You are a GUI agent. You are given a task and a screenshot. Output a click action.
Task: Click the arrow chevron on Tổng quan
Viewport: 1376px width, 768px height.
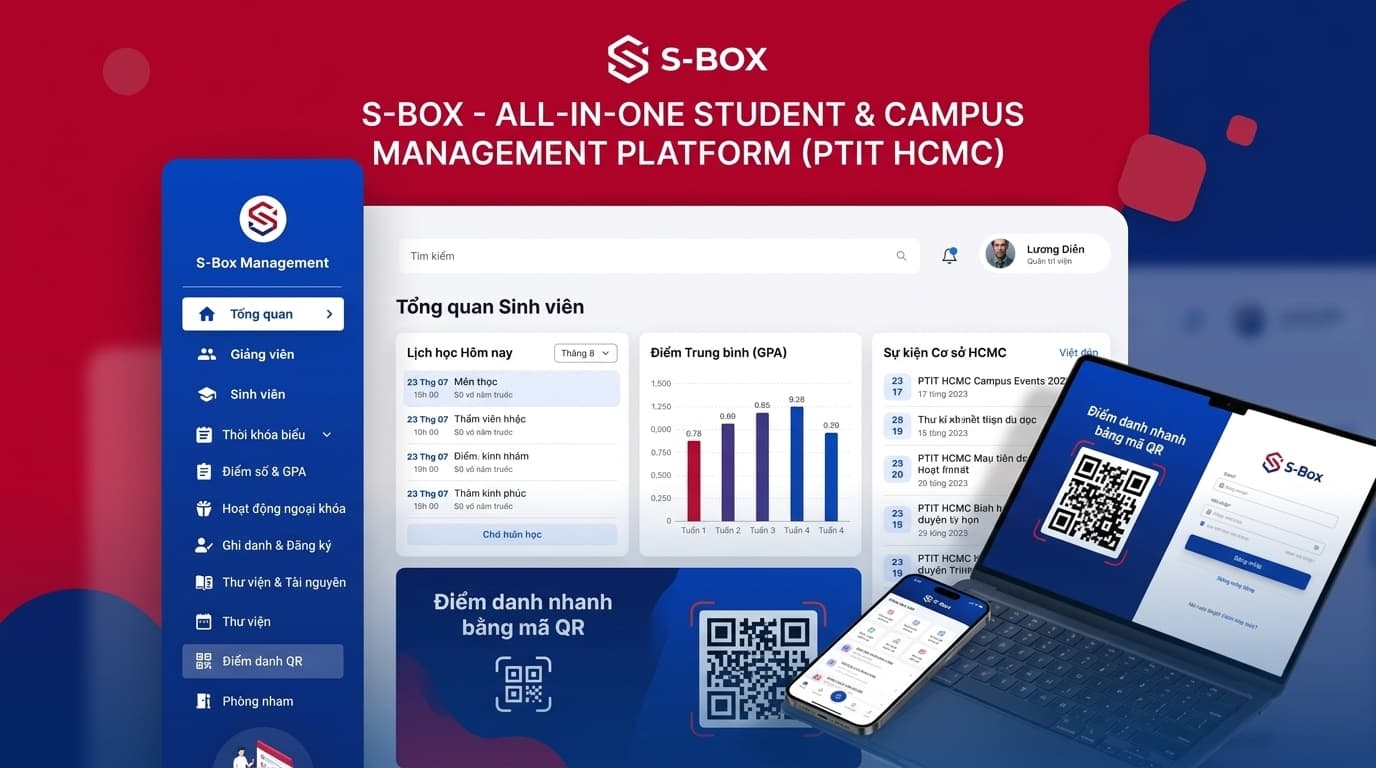pyautogui.click(x=329, y=314)
